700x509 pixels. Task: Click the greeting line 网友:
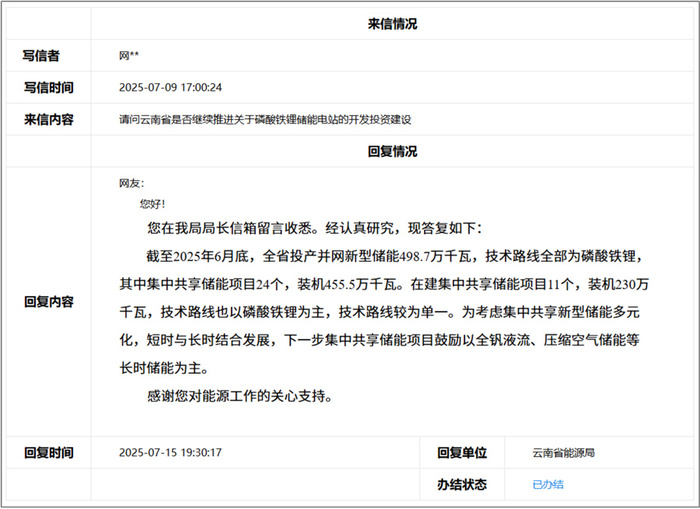tap(131, 183)
